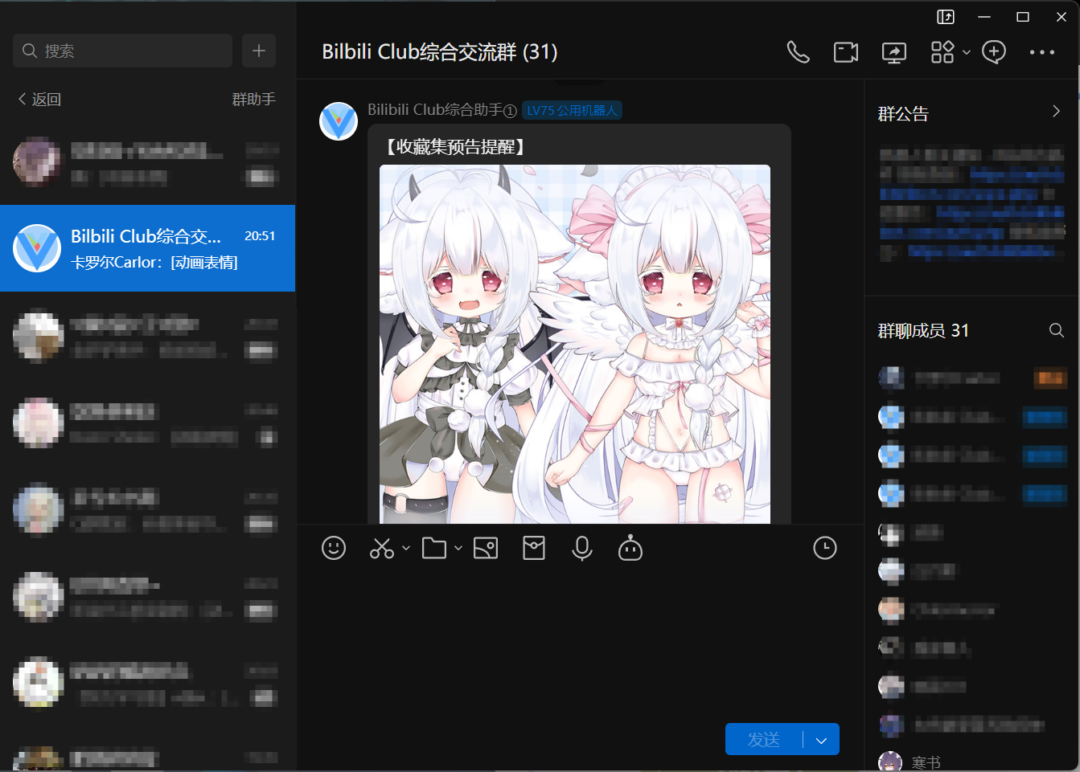Screen dimensions: 1080x772
Task: Open the emoji picker
Action: click(333, 548)
